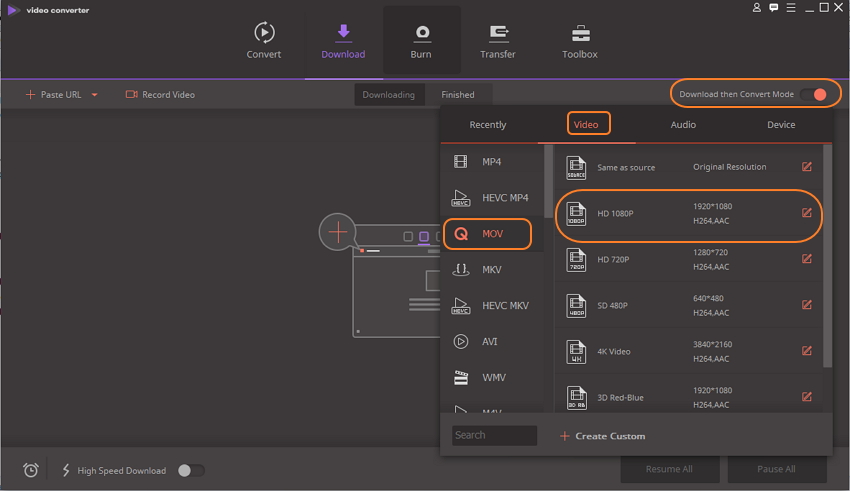This screenshot has height=491, width=850.
Task: Open the Toolbox section
Action: (x=580, y=41)
